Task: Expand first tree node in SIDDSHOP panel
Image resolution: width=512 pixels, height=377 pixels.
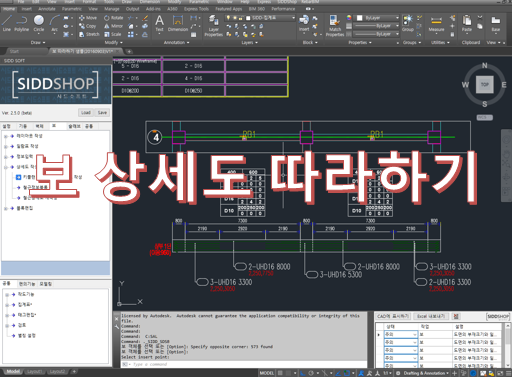Action: click(x=6, y=136)
